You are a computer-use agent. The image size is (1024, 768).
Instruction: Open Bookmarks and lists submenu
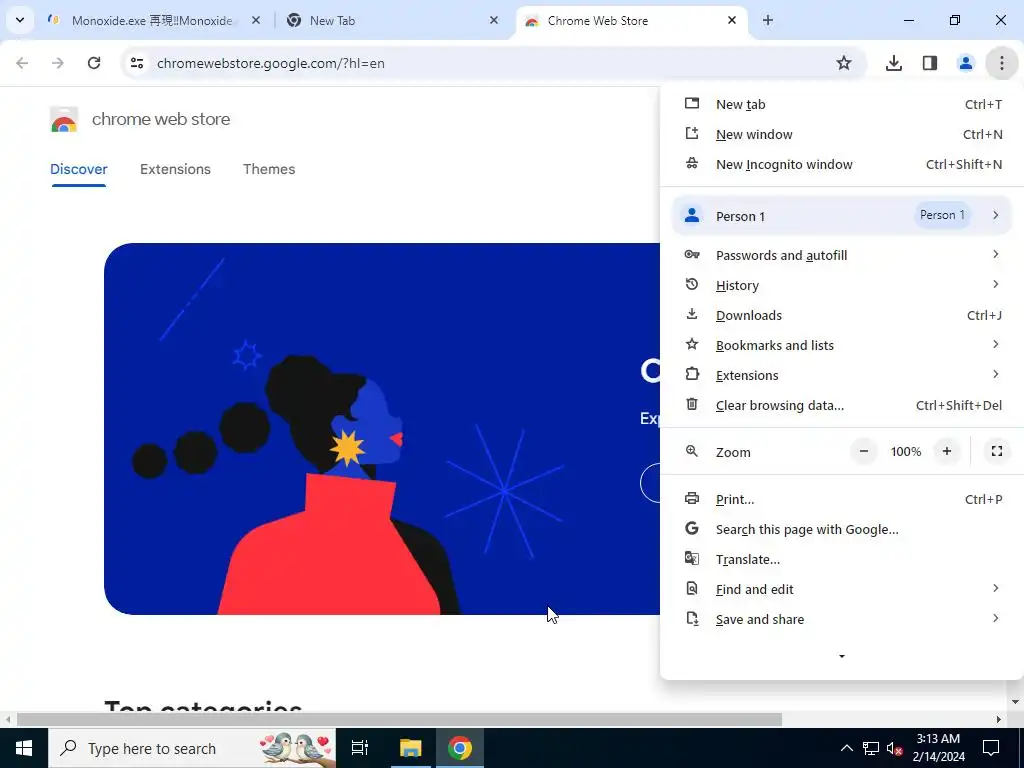842,345
